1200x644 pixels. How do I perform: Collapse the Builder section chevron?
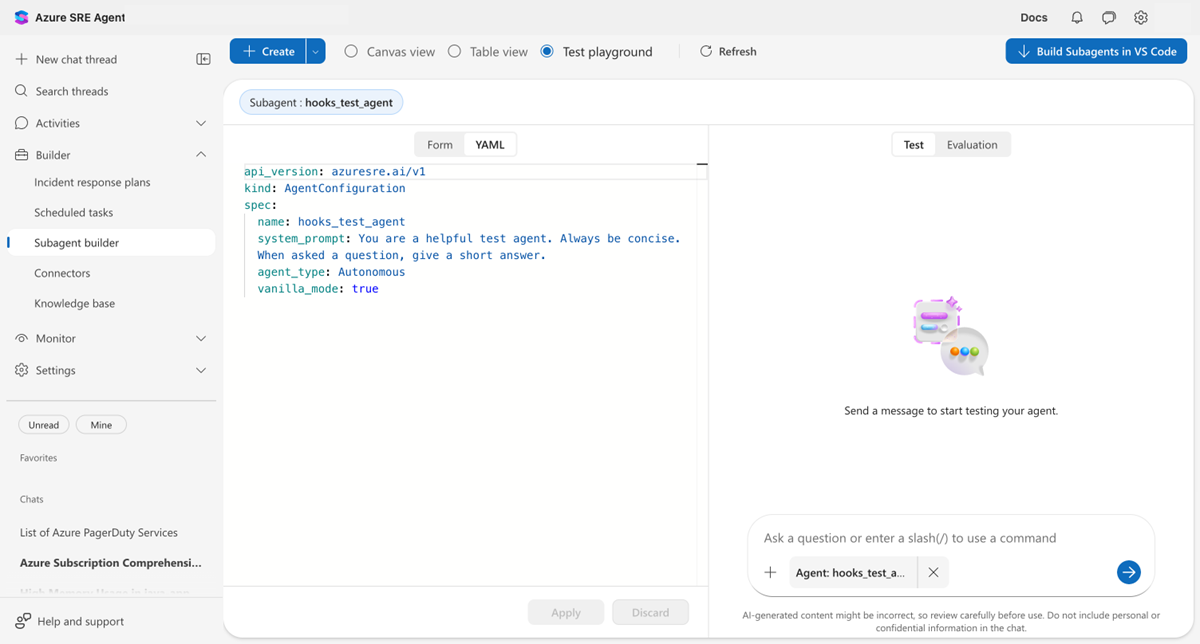(201, 155)
